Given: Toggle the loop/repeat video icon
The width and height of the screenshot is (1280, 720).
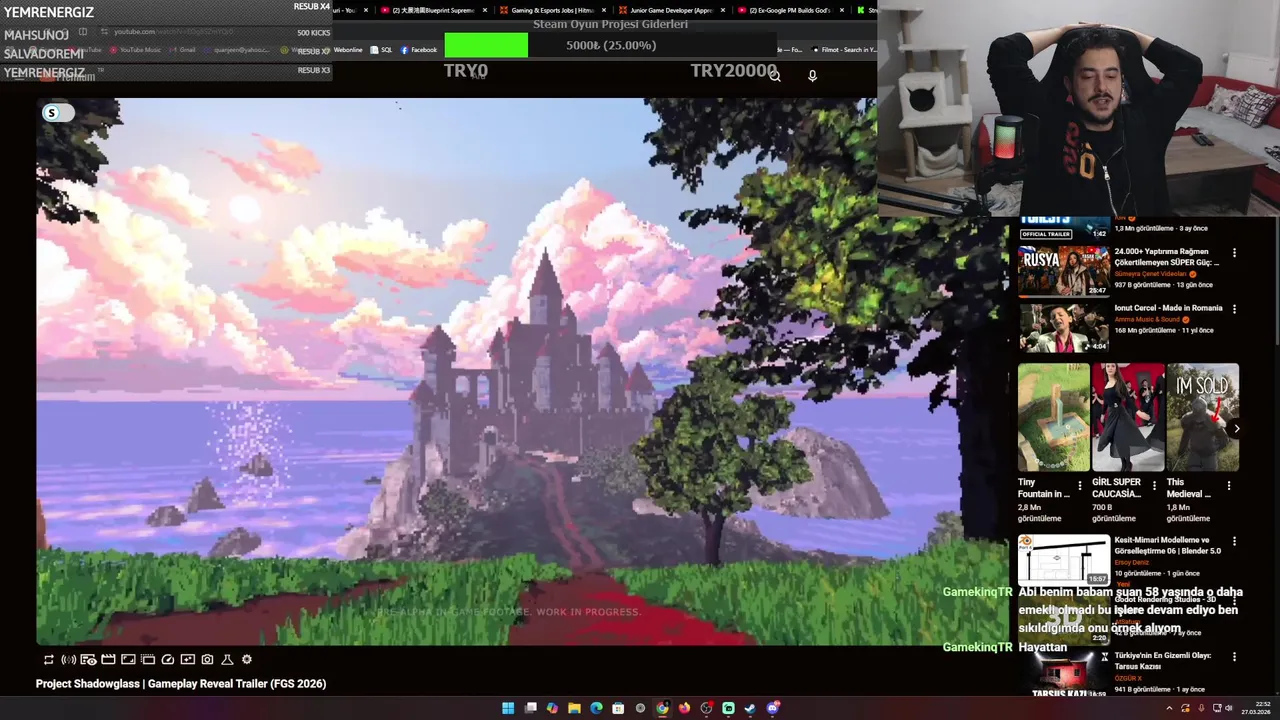Looking at the screenshot, I should (x=48, y=660).
